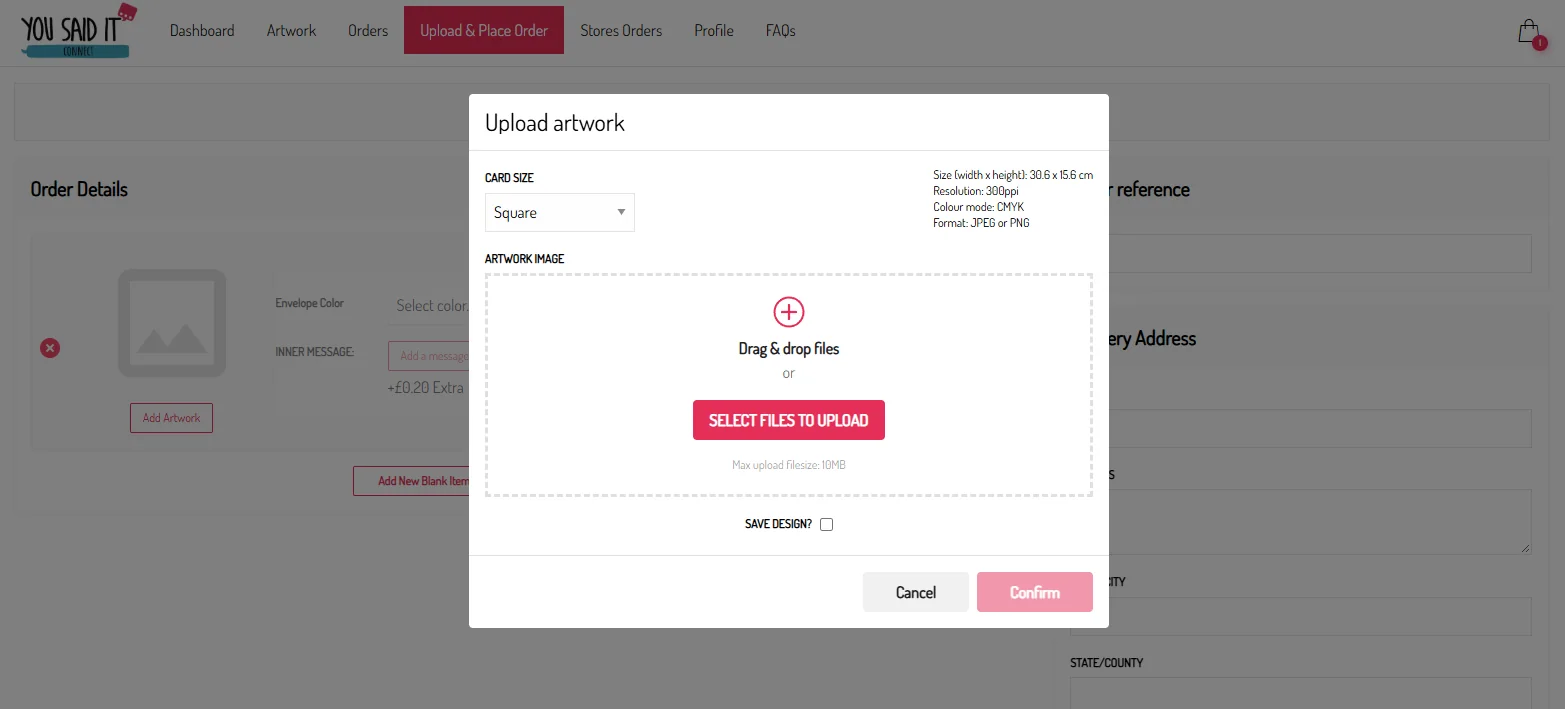This screenshot has width=1565, height=709.
Task: Open the FAQs menu item
Action: [x=781, y=30]
